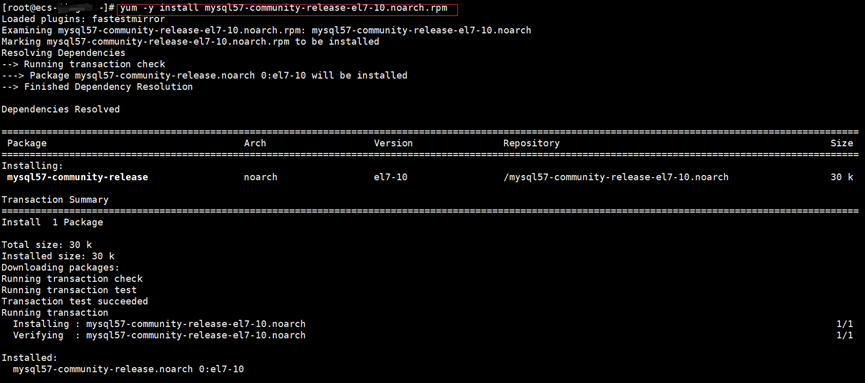Click the 'Package' column header
865x383 pixels.
click(26, 143)
